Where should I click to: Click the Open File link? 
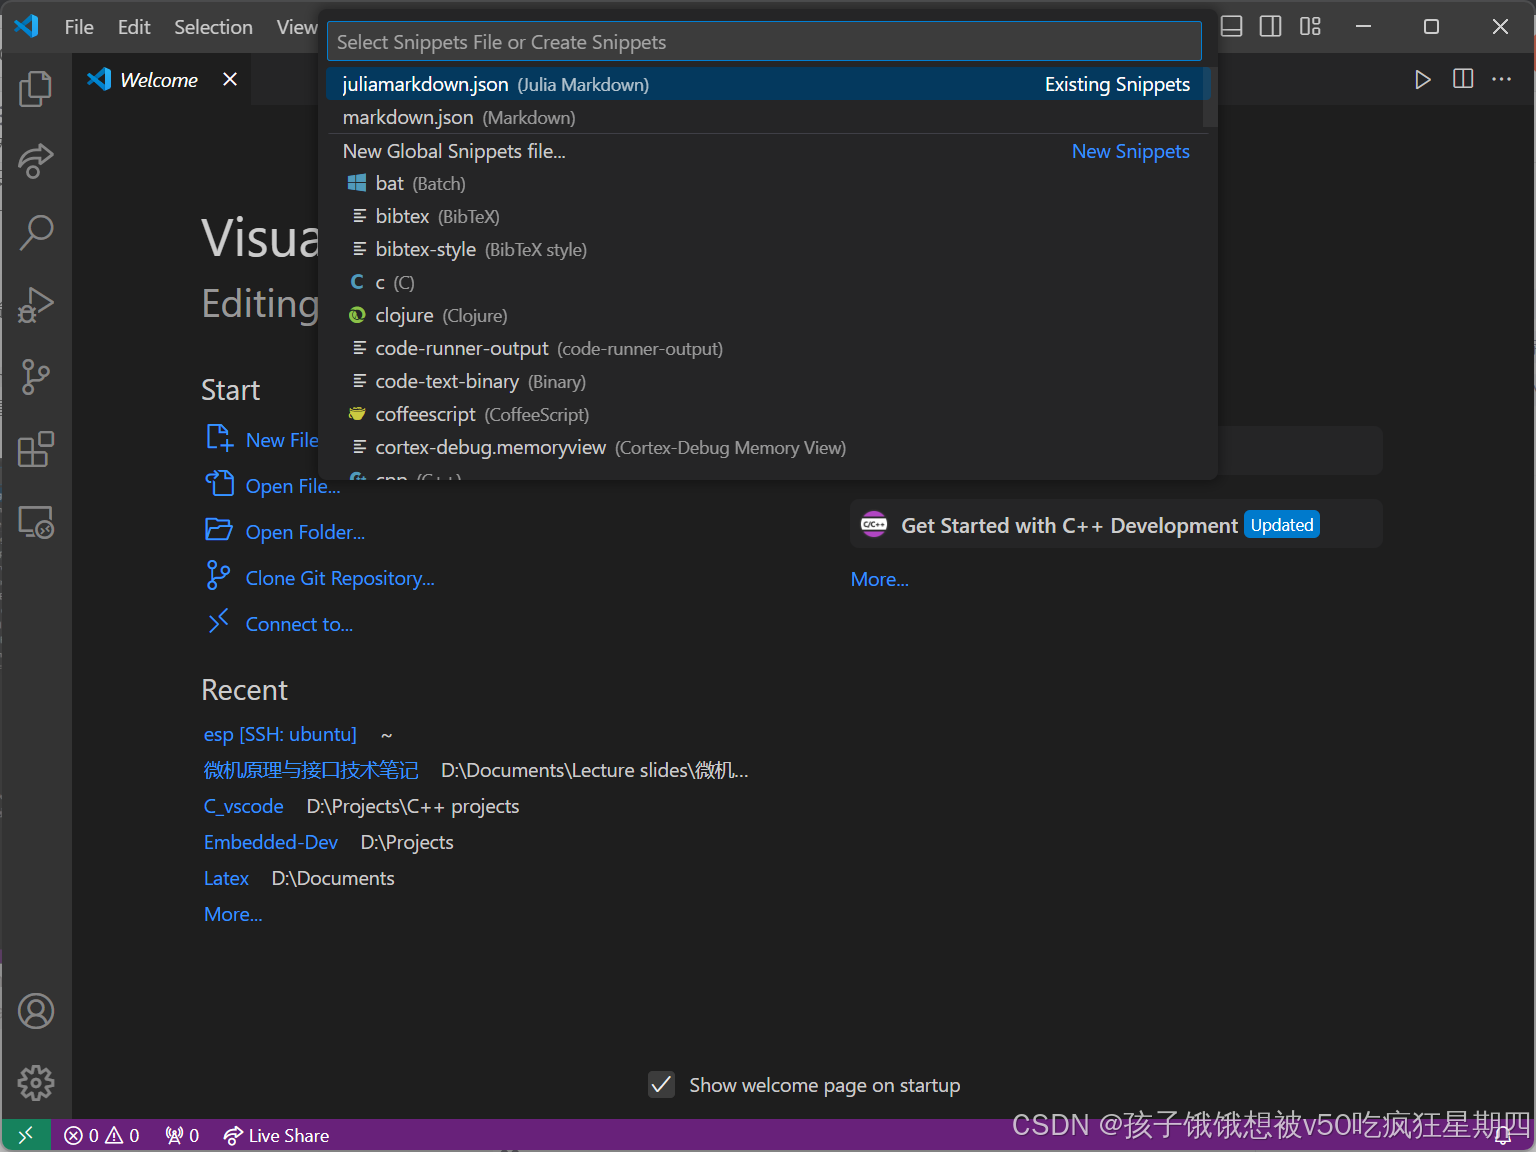click(x=293, y=486)
